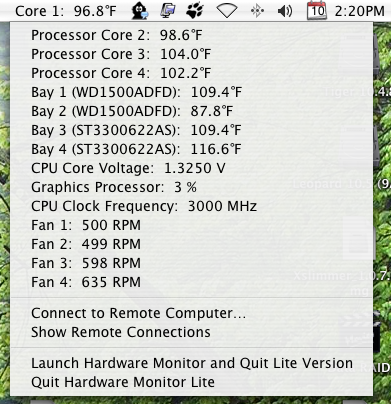Select CPU Clock Frequency 3000 MHz row
This screenshot has height=404, width=391.
[x=191, y=206]
